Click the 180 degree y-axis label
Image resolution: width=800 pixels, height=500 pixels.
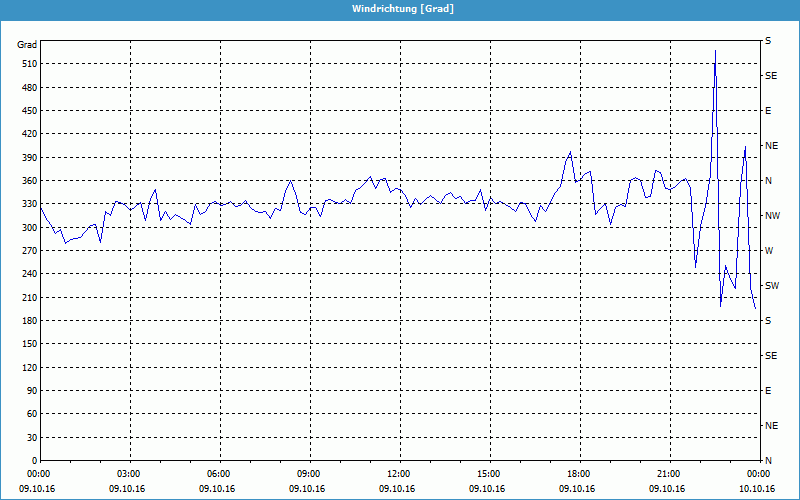pyautogui.click(x=27, y=321)
